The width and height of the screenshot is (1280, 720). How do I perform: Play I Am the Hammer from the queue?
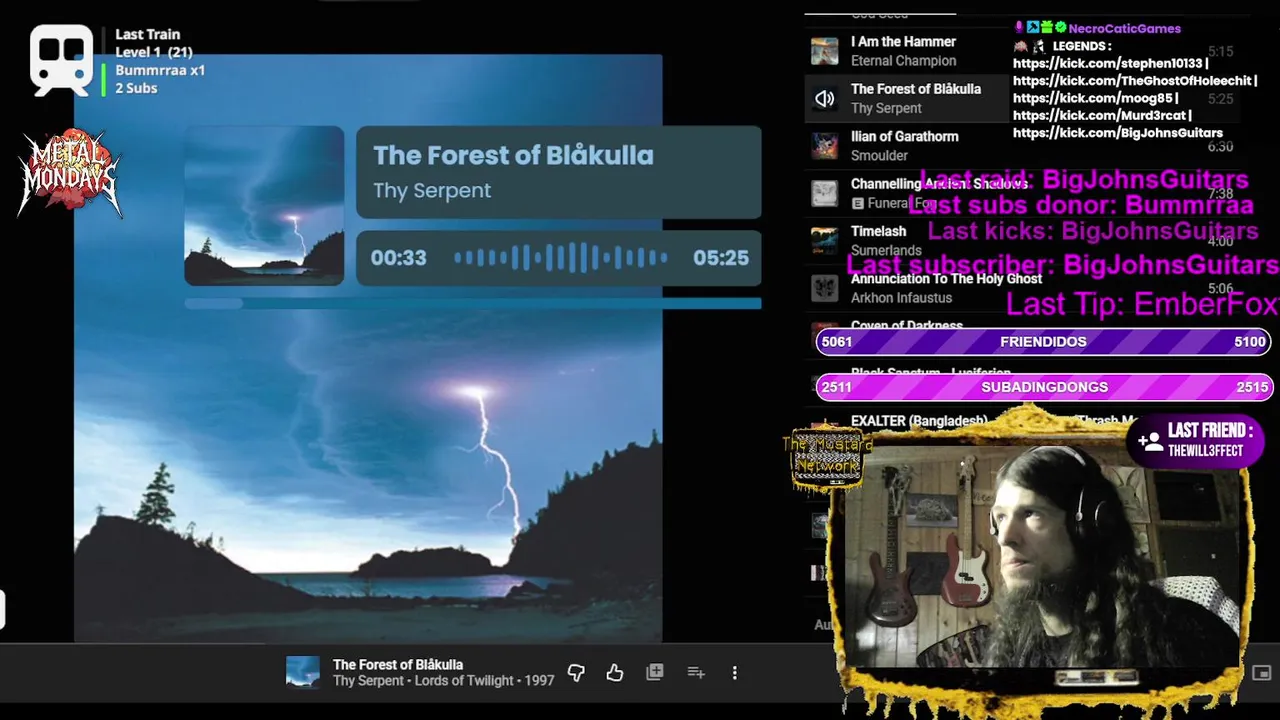[x=903, y=42]
